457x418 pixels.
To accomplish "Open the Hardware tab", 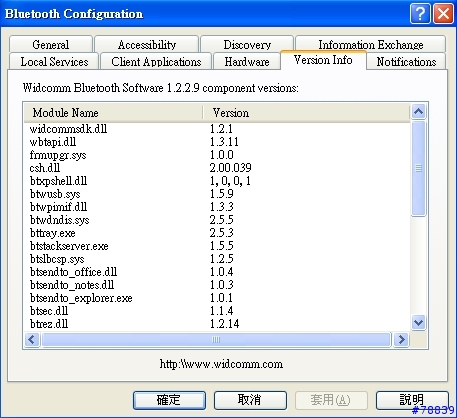I will point(247,61).
